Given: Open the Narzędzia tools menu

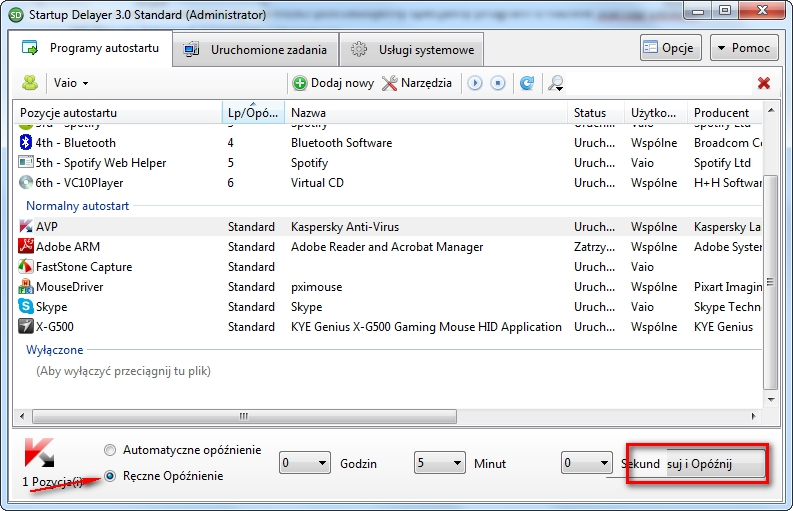Looking at the screenshot, I should tap(417, 83).
